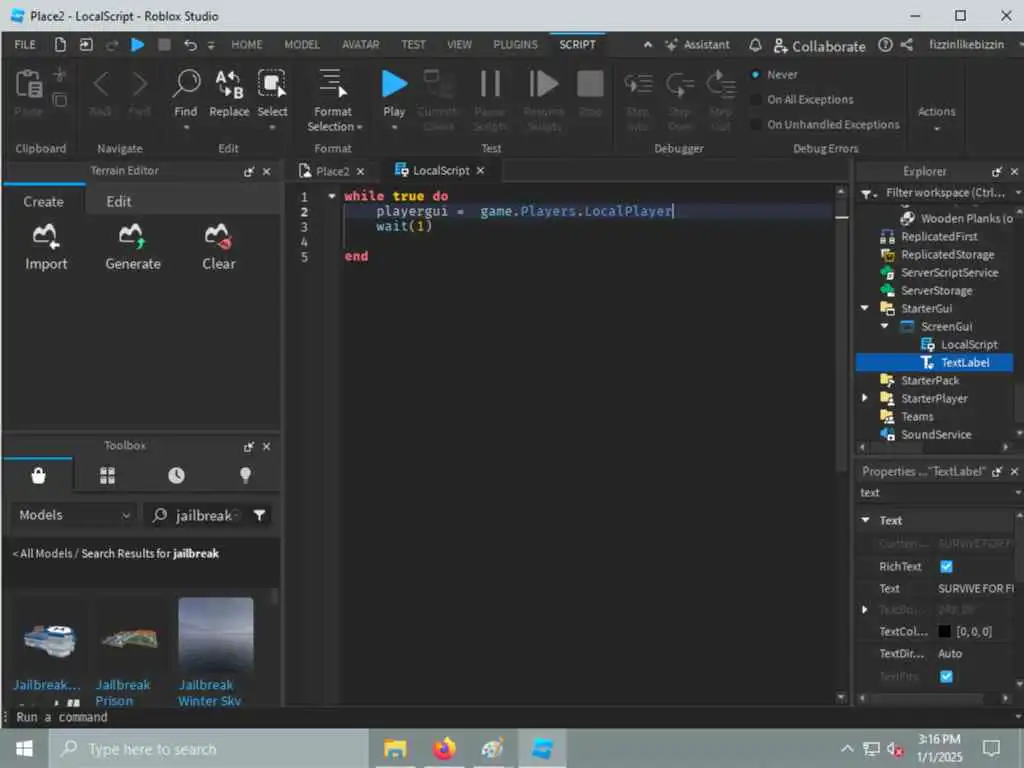Click the new file icon
This screenshot has width=1024, height=768.
tap(60, 44)
